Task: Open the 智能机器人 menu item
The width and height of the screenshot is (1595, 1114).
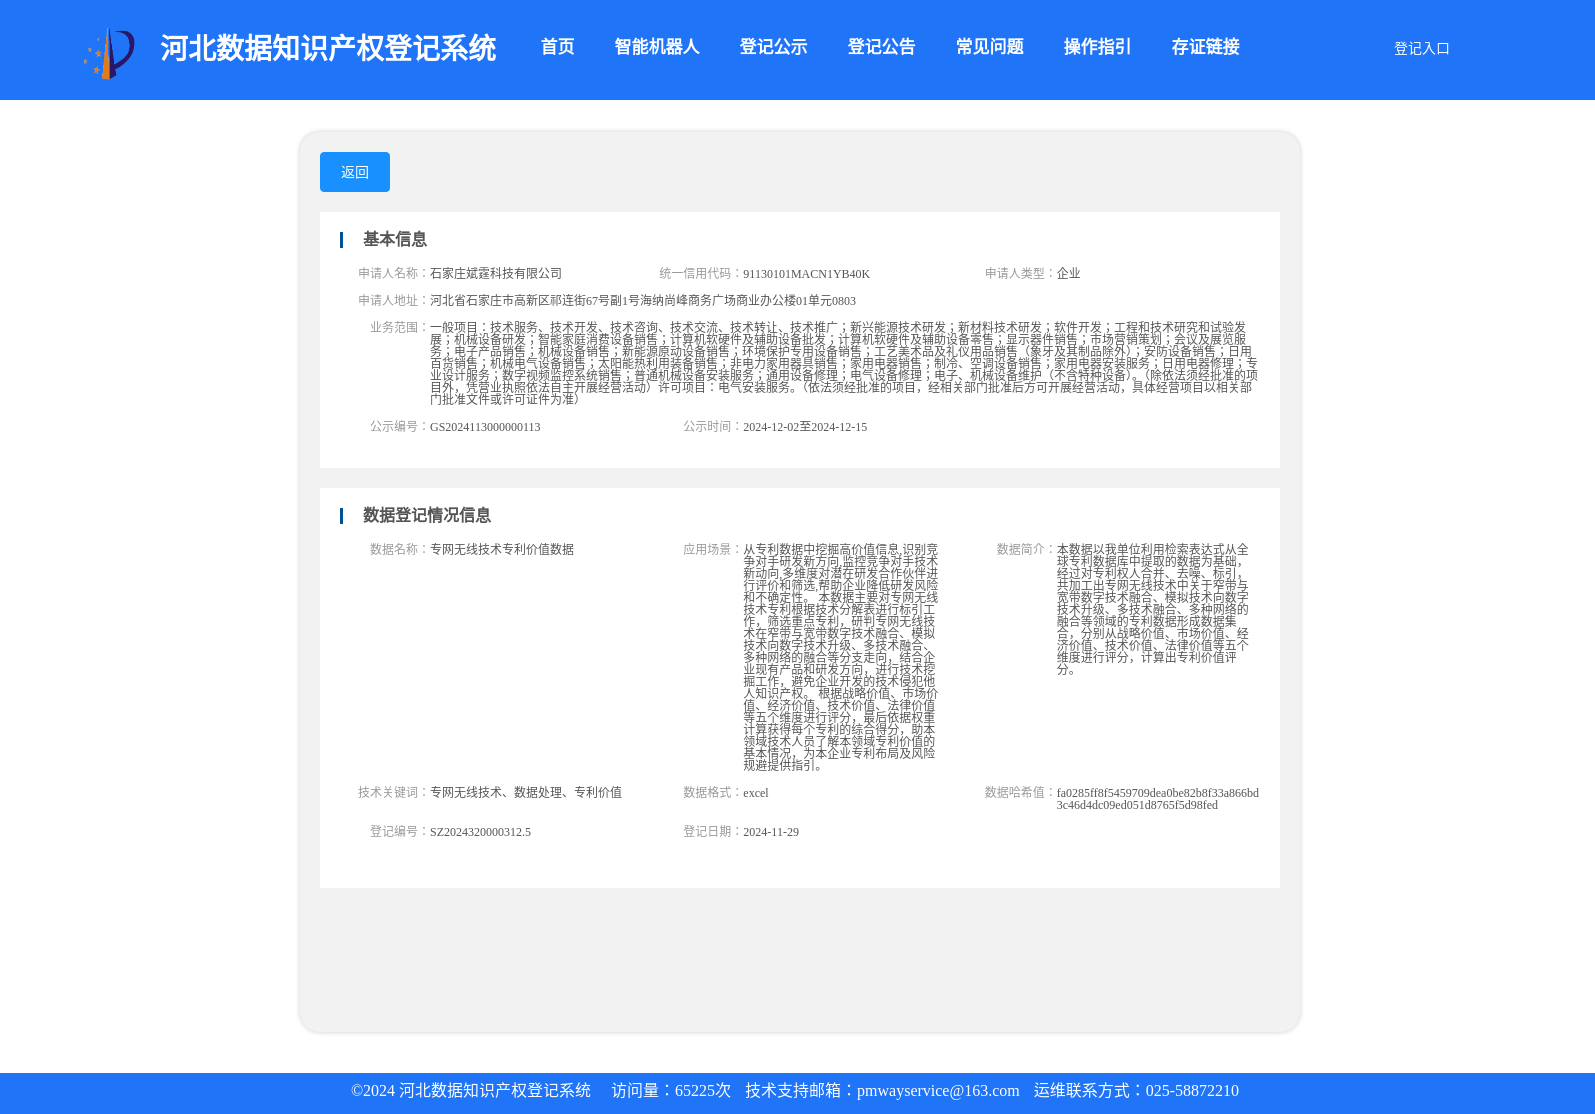Action: pos(657,47)
